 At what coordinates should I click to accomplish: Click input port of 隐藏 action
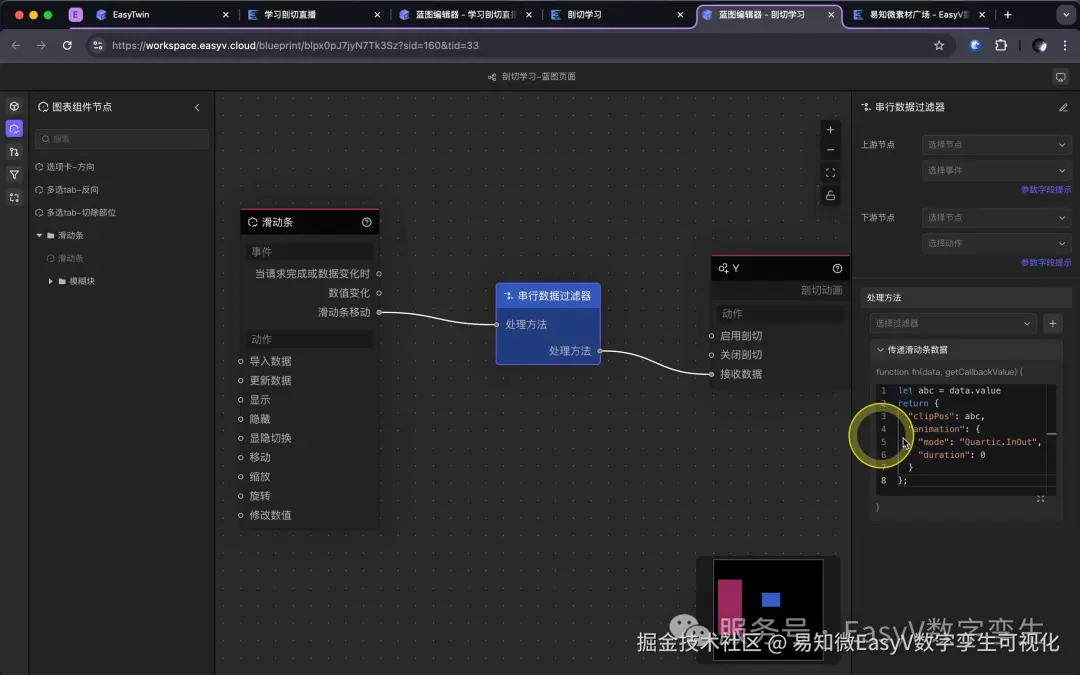240,419
